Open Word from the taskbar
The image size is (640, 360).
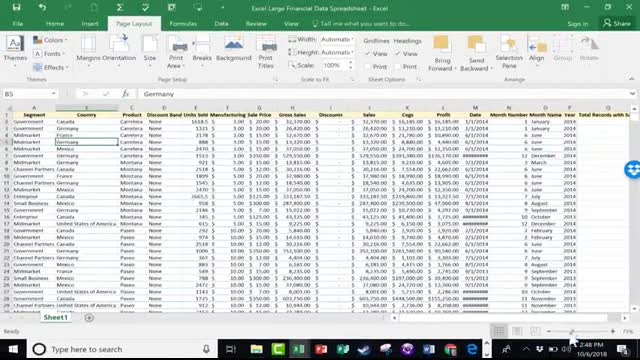[429, 349]
